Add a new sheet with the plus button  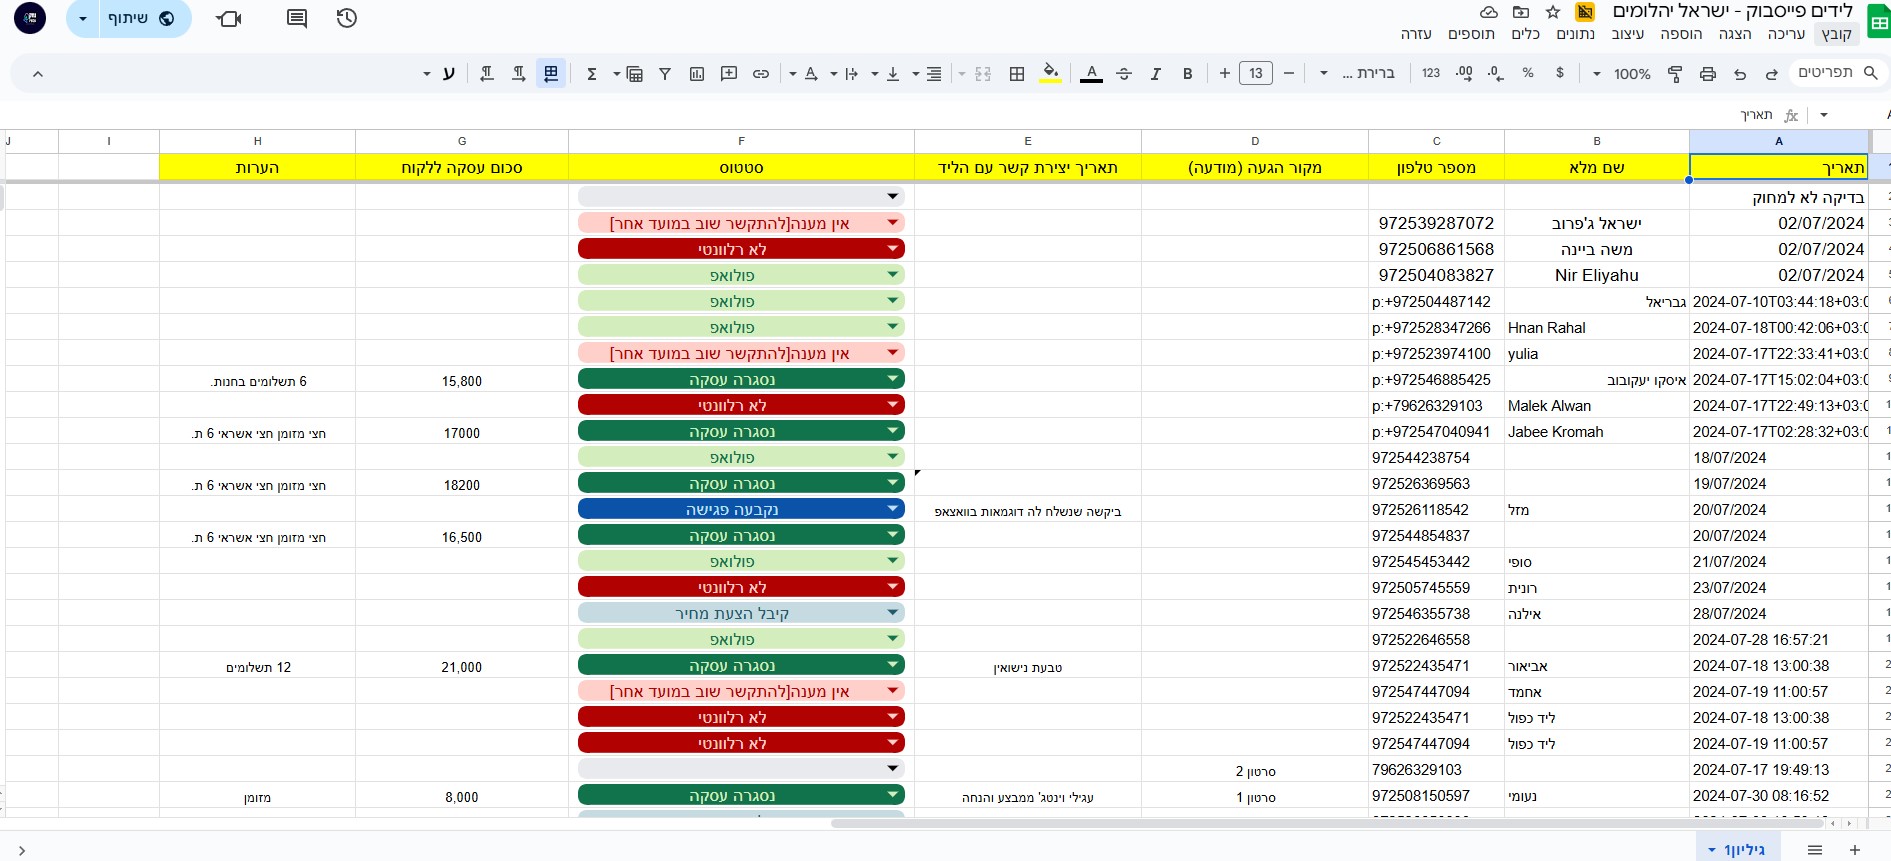pyautogui.click(x=1854, y=849)
